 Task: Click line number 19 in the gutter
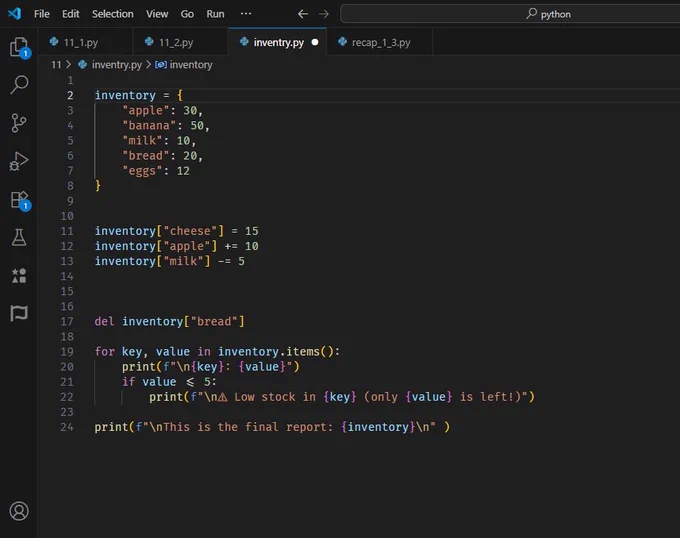(68, 351)
